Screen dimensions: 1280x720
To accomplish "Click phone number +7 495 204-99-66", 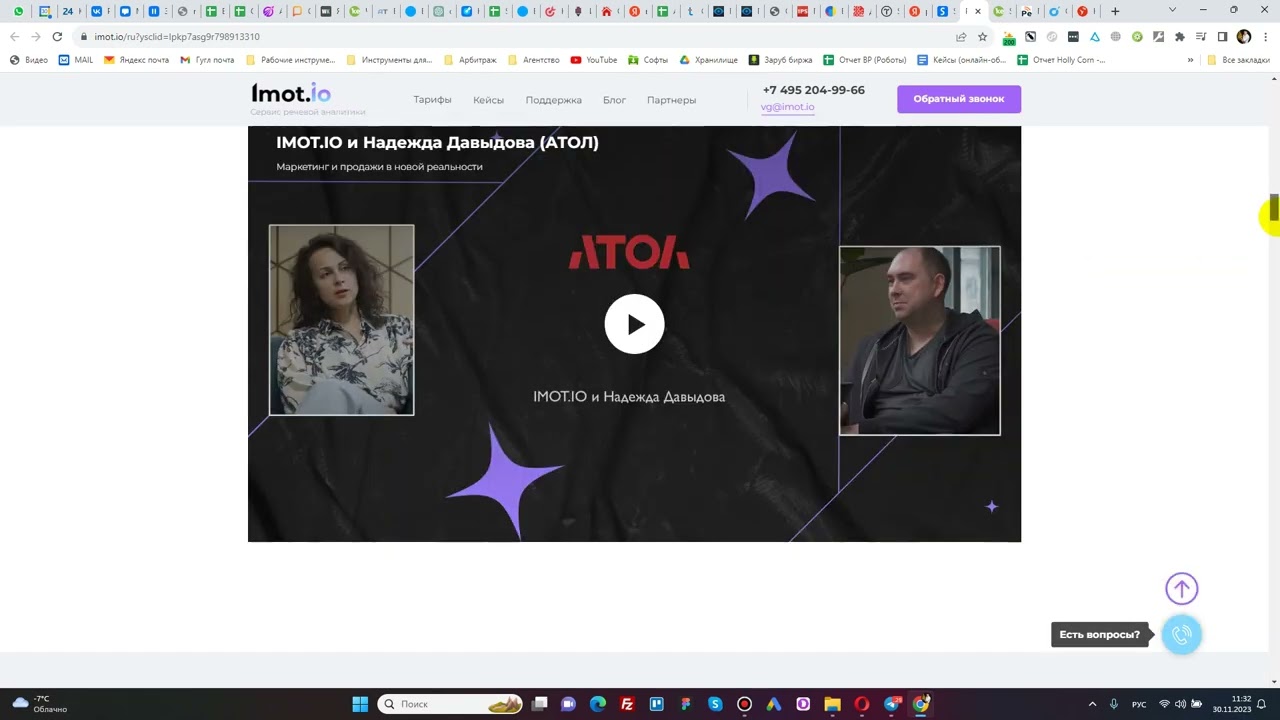I will click(x=813, y=90).
